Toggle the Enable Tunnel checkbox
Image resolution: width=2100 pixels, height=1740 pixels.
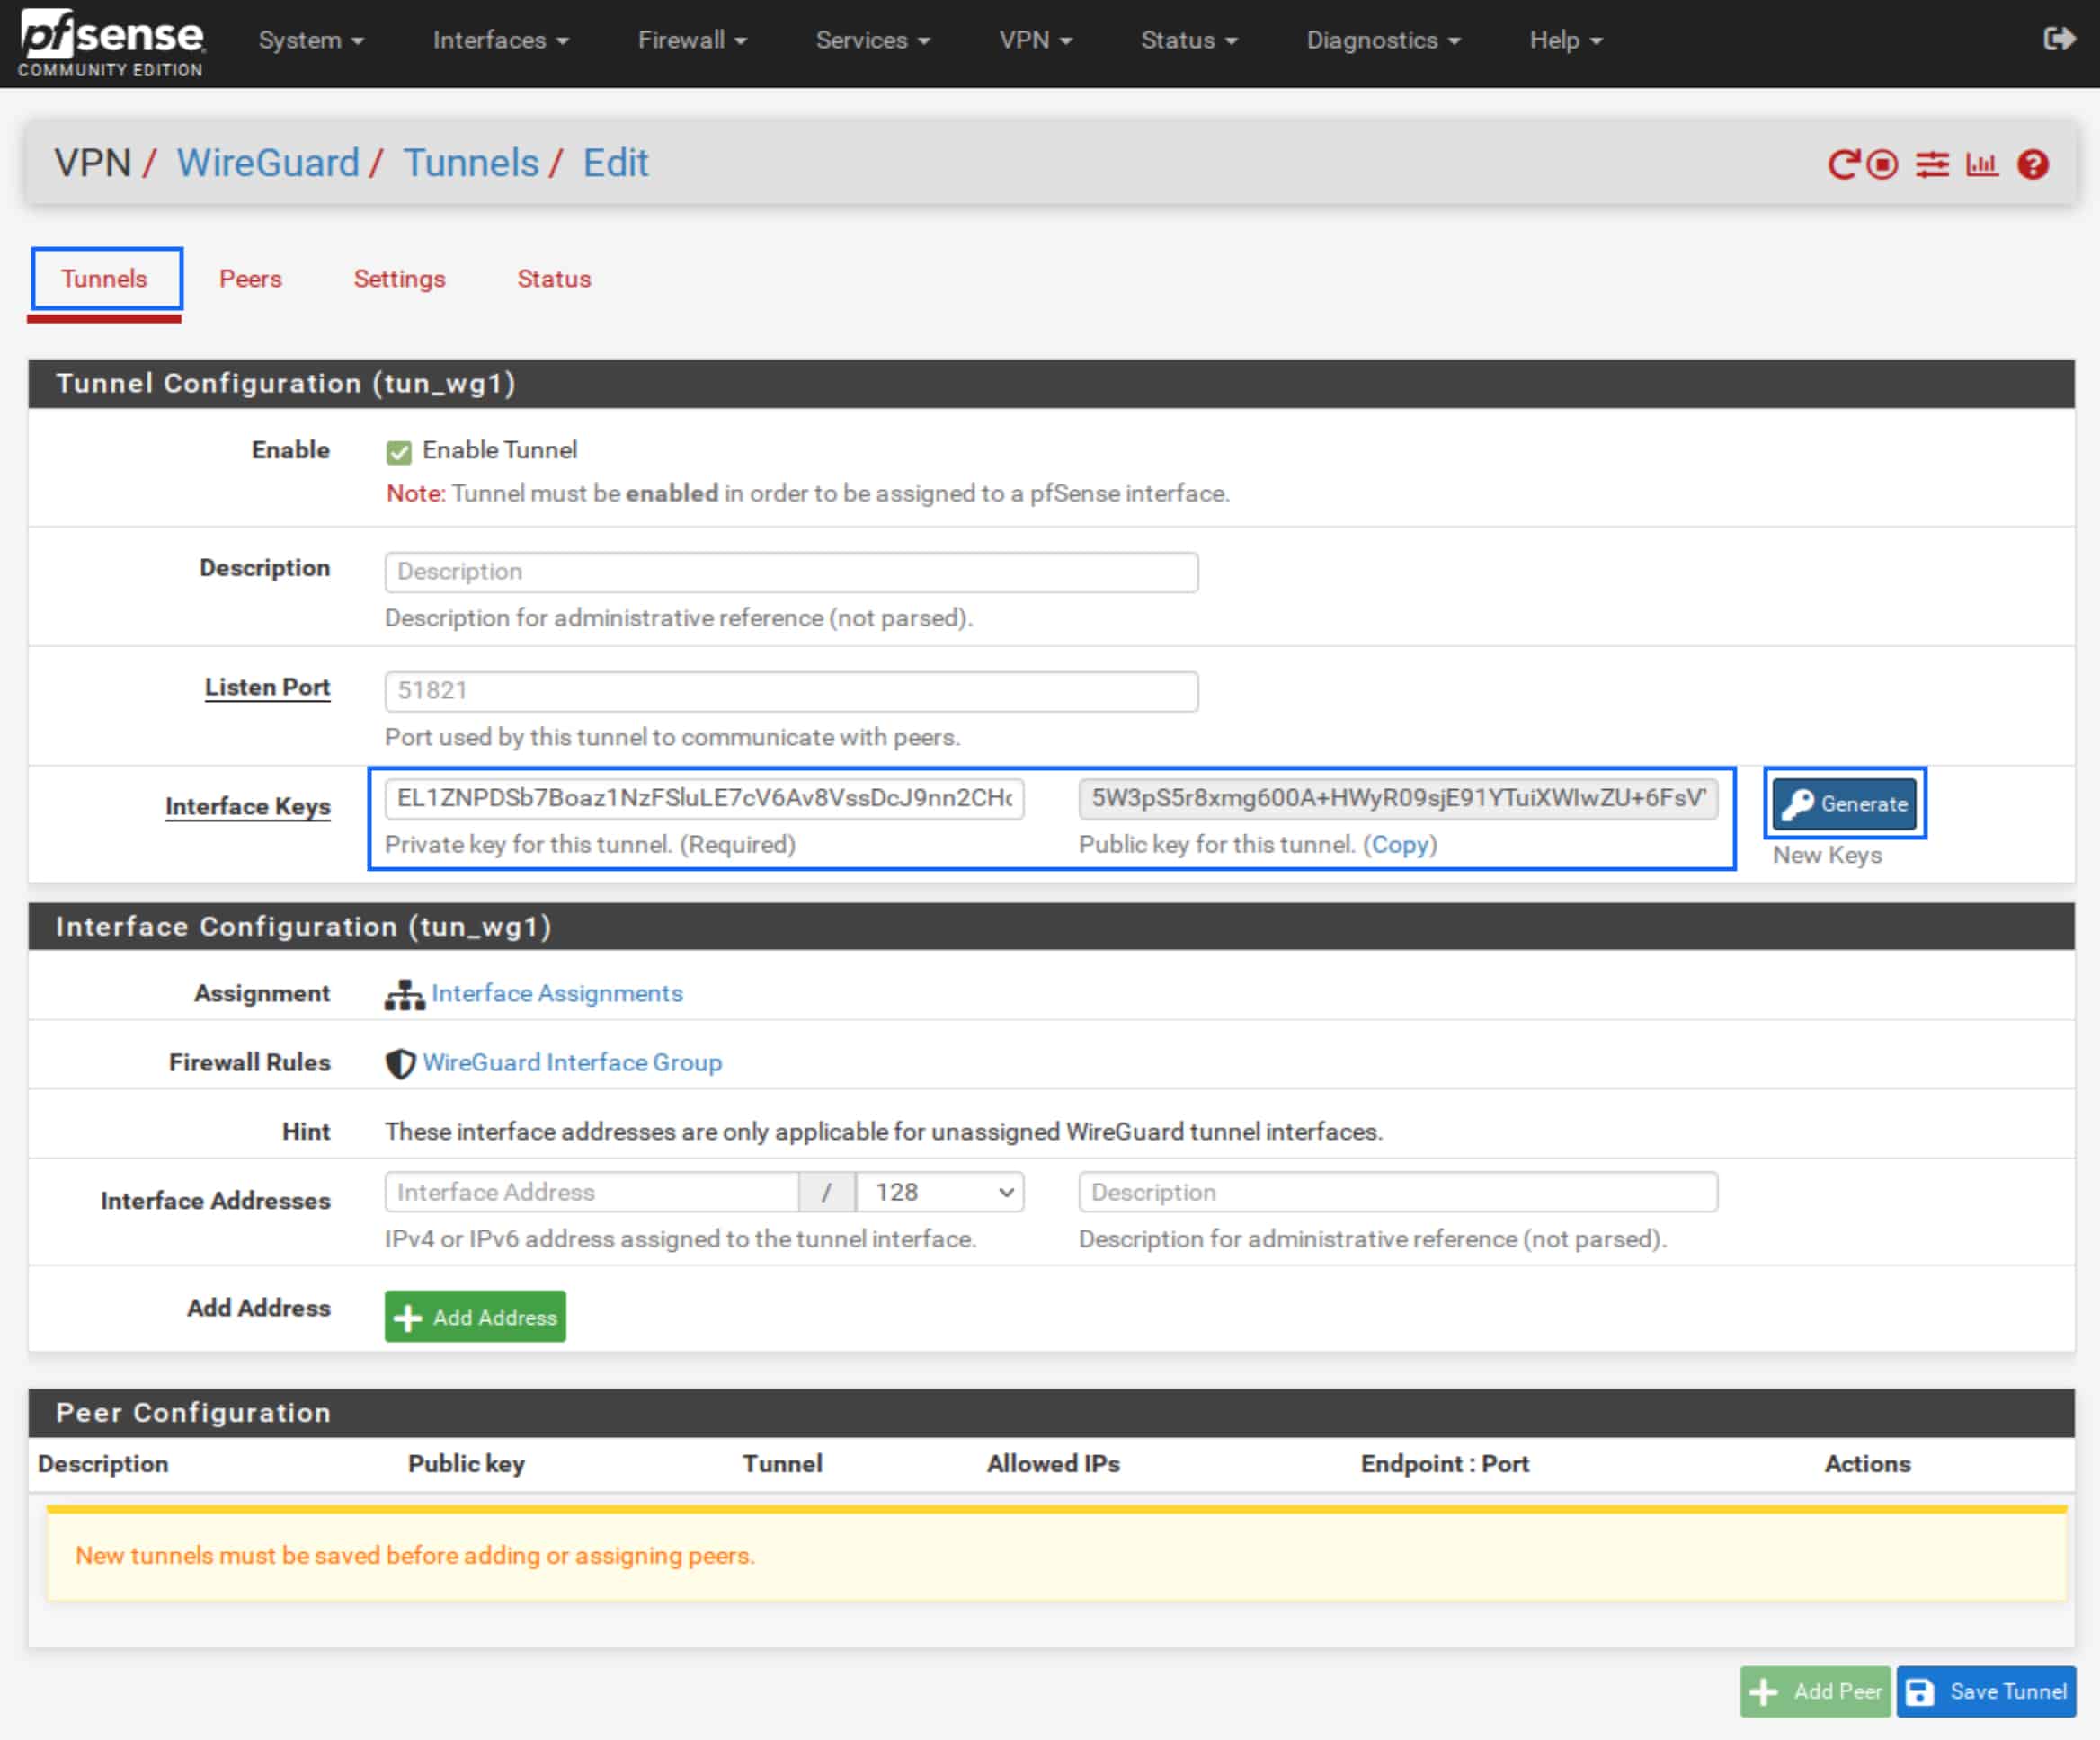(x=399, y=453)
